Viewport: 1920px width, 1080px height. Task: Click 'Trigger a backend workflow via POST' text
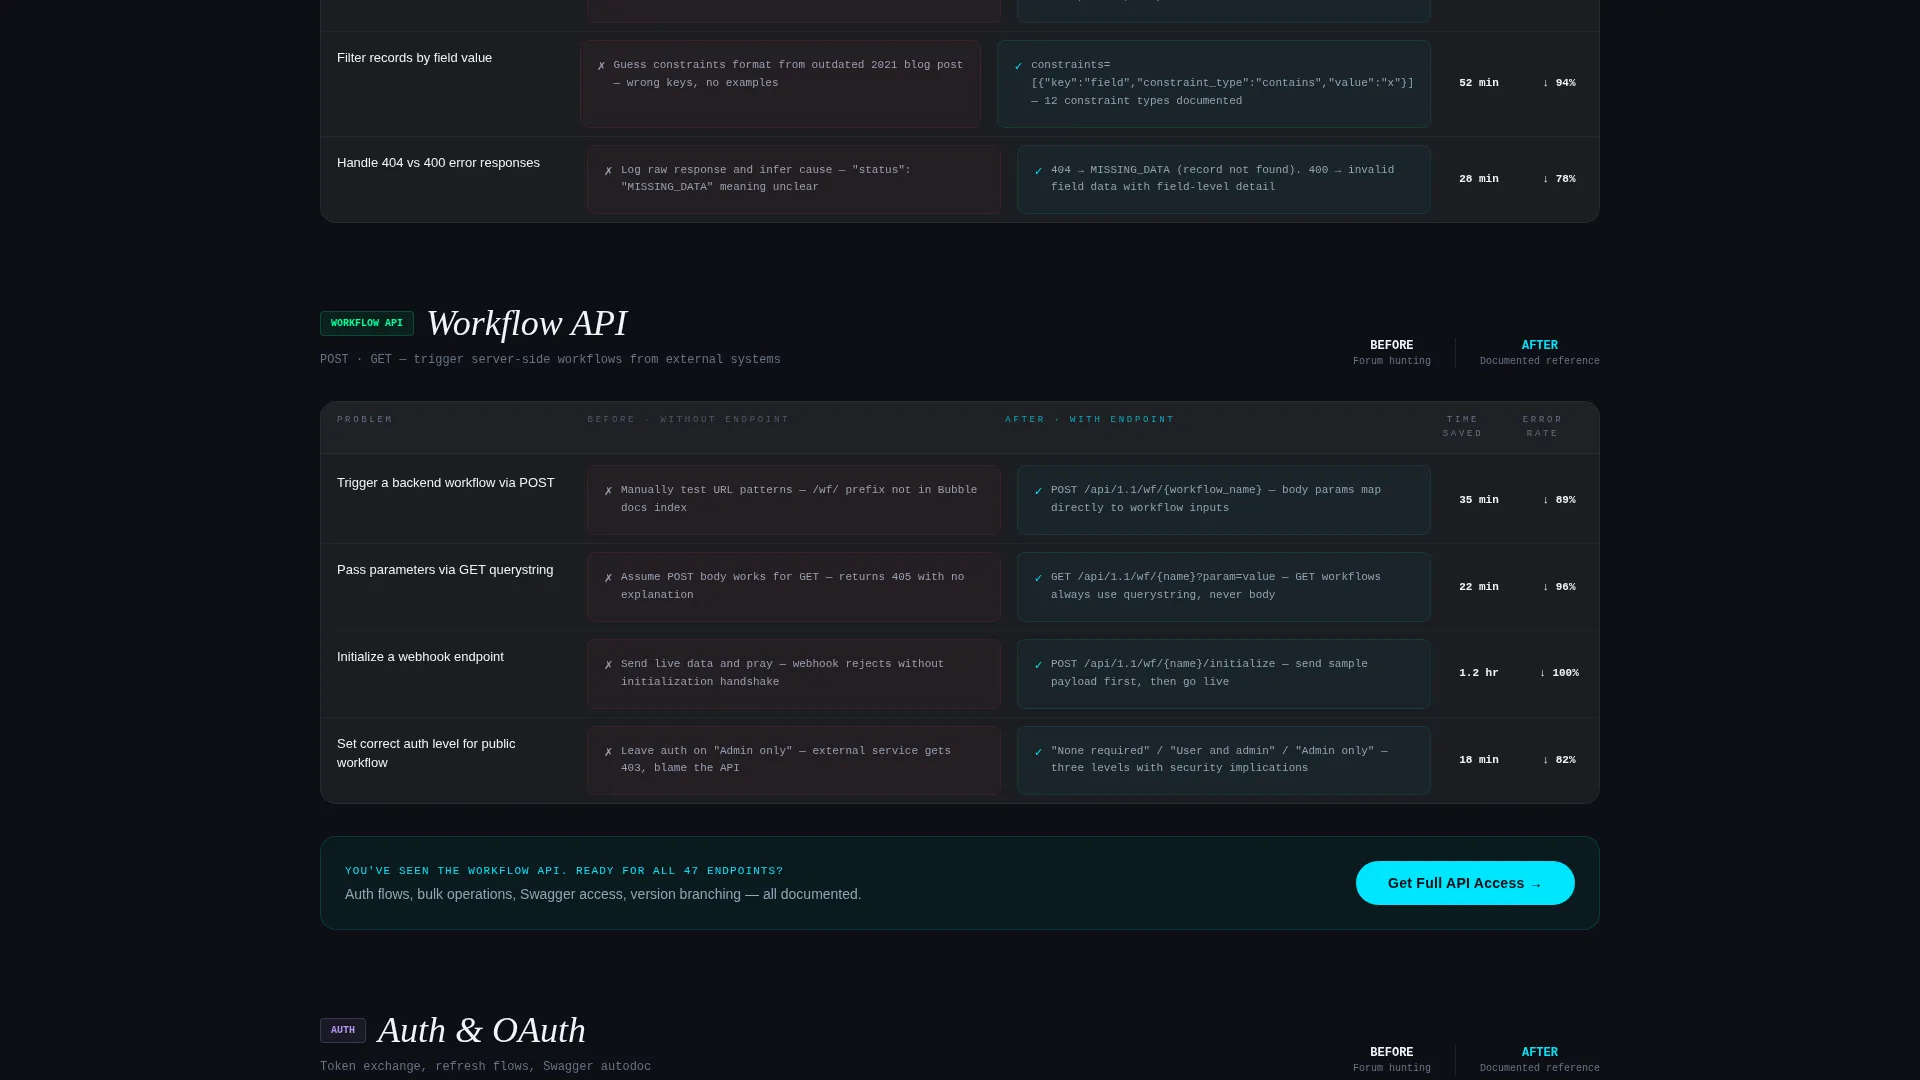click(446, 483)
